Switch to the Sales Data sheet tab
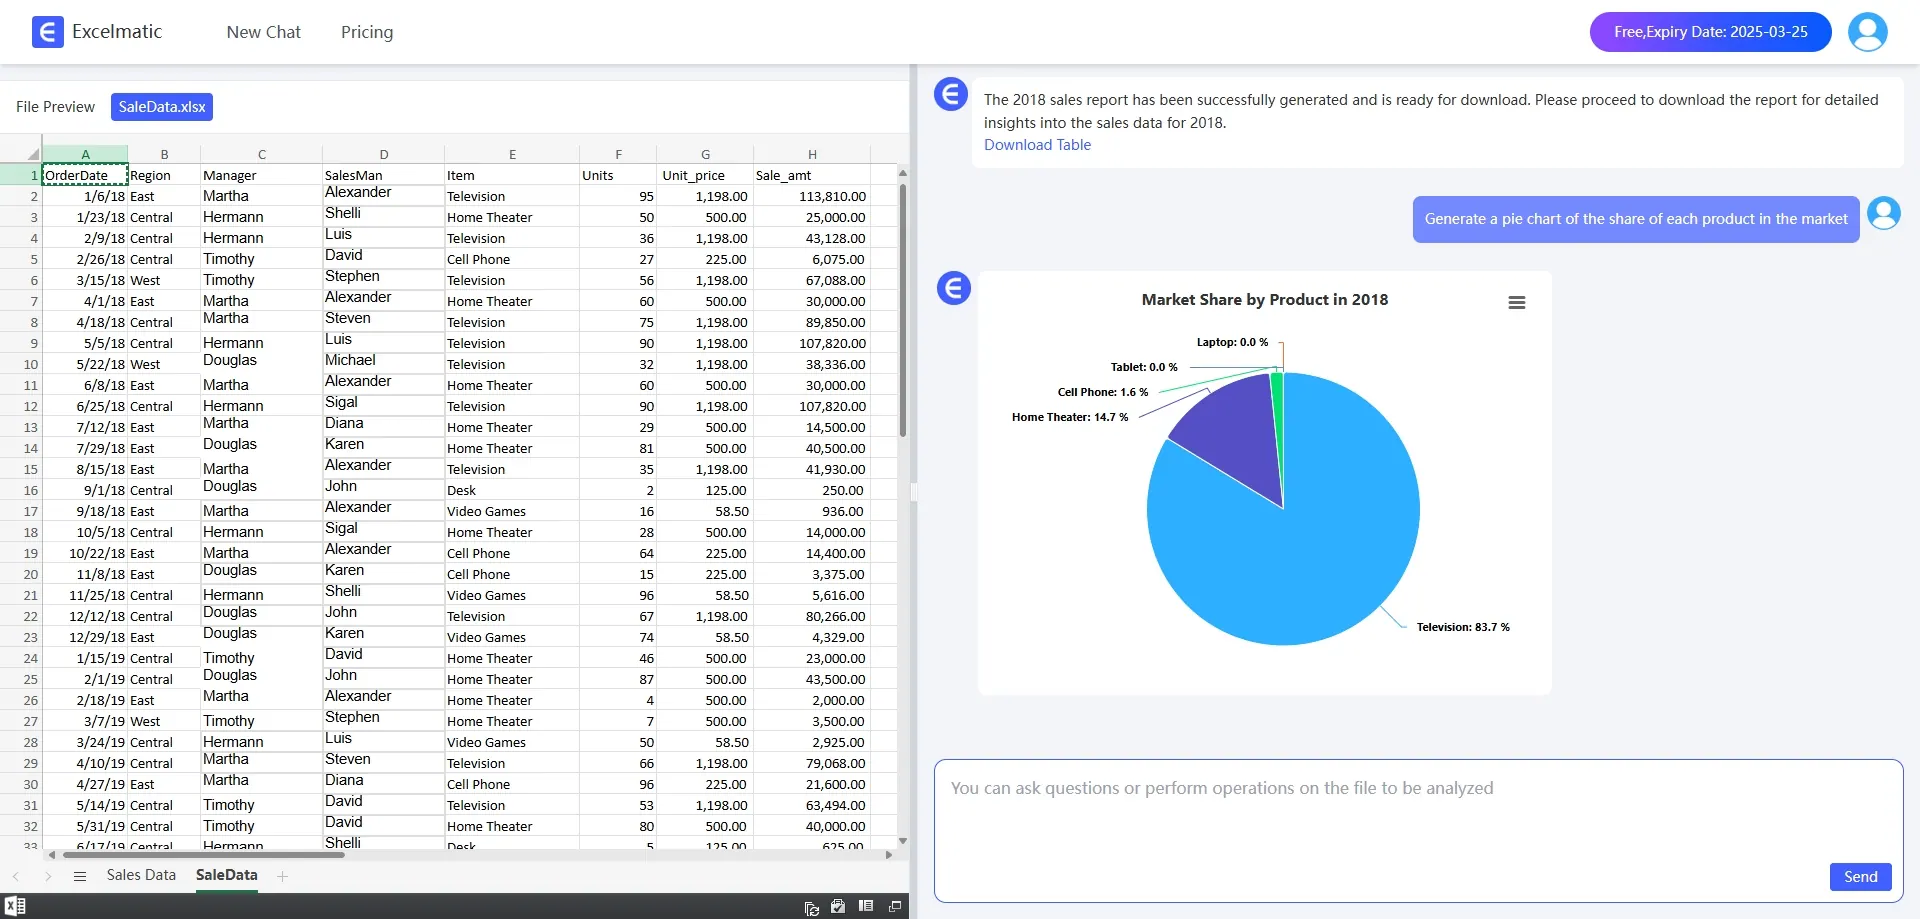 tap(141, 875)
